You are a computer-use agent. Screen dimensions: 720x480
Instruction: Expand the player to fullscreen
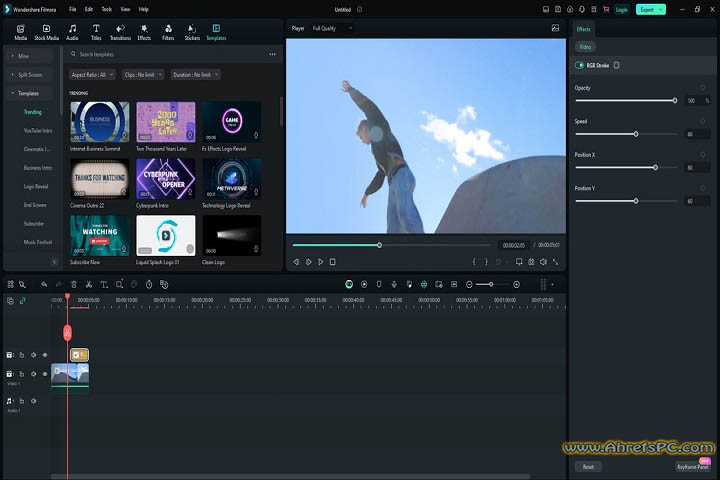556,262
